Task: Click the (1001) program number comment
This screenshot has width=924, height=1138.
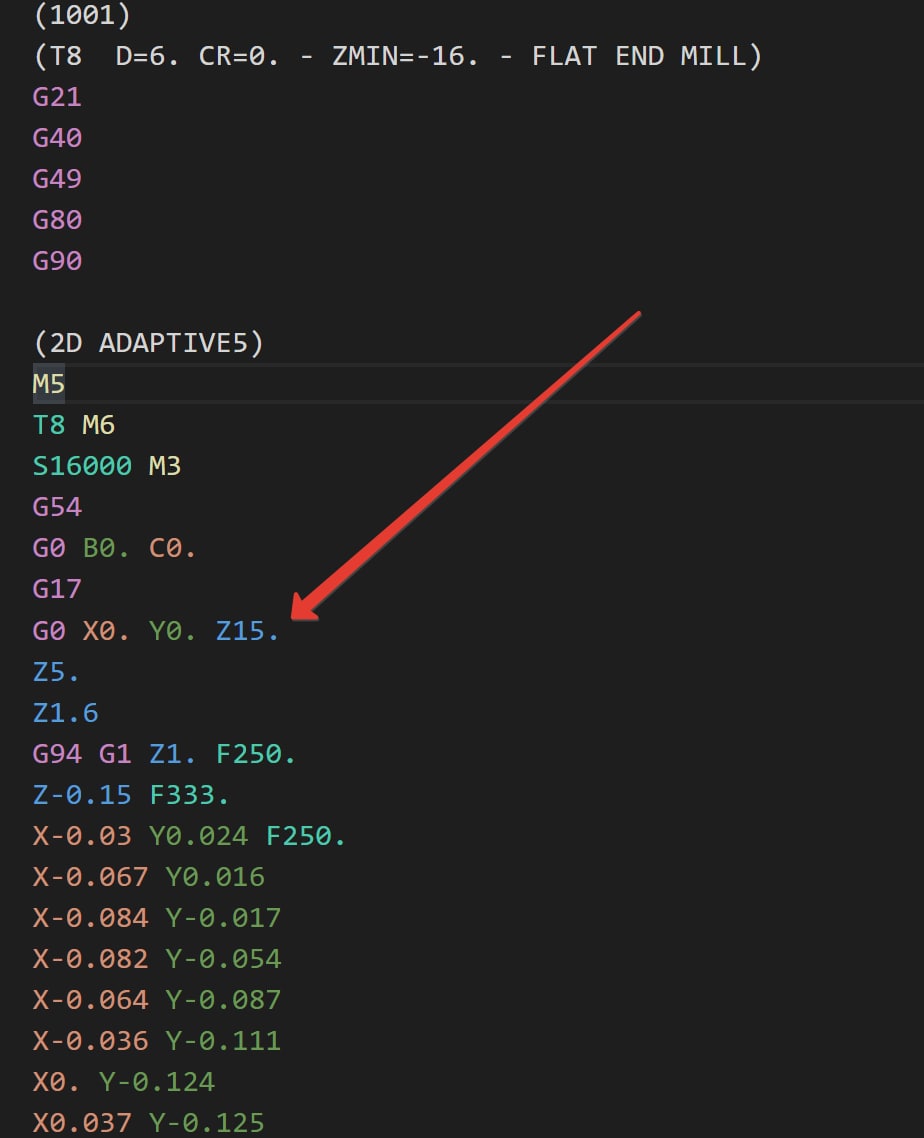Action: pyautogui.click(x=82, y=15)
